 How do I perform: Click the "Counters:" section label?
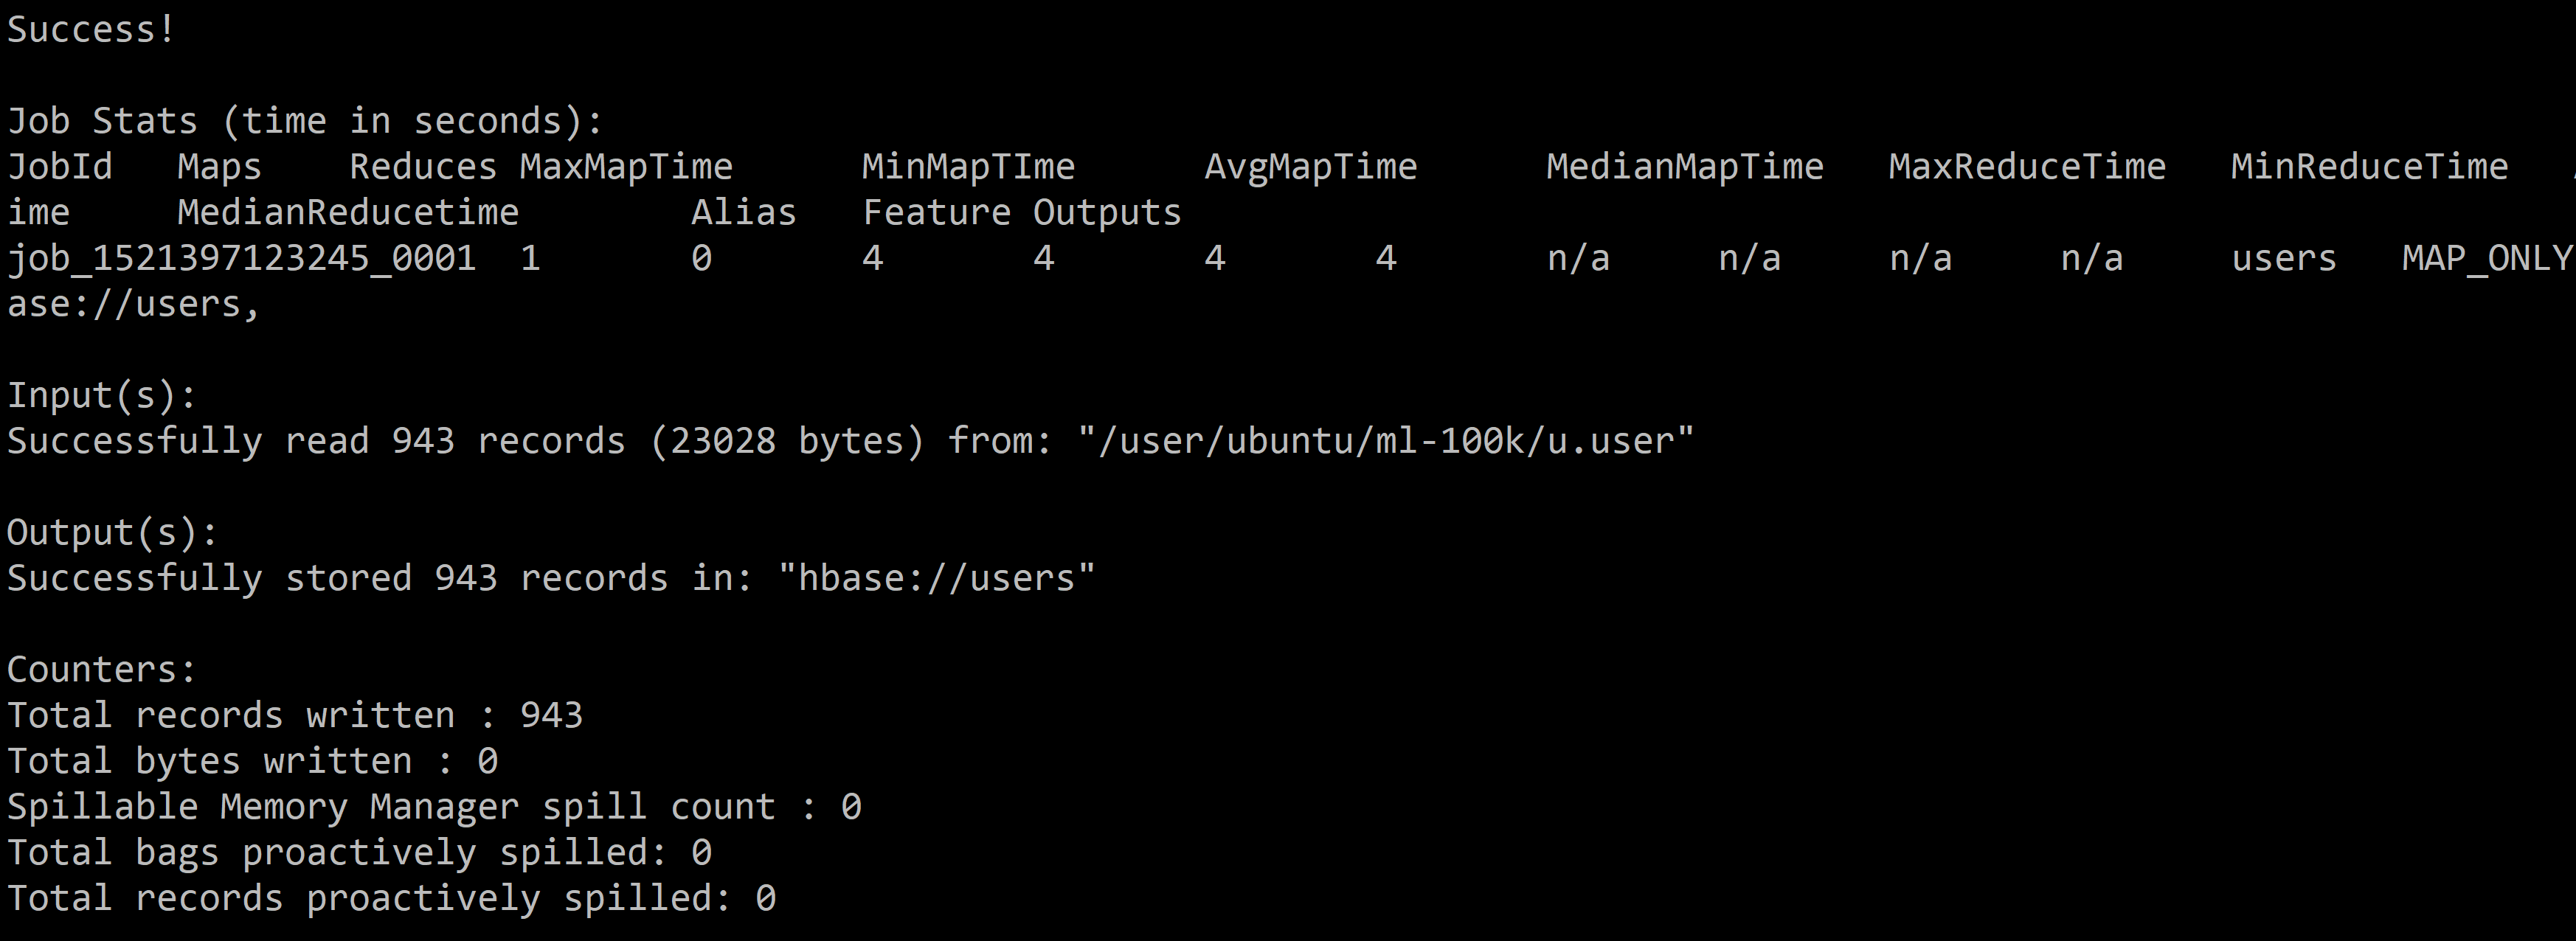pos(101,670)
